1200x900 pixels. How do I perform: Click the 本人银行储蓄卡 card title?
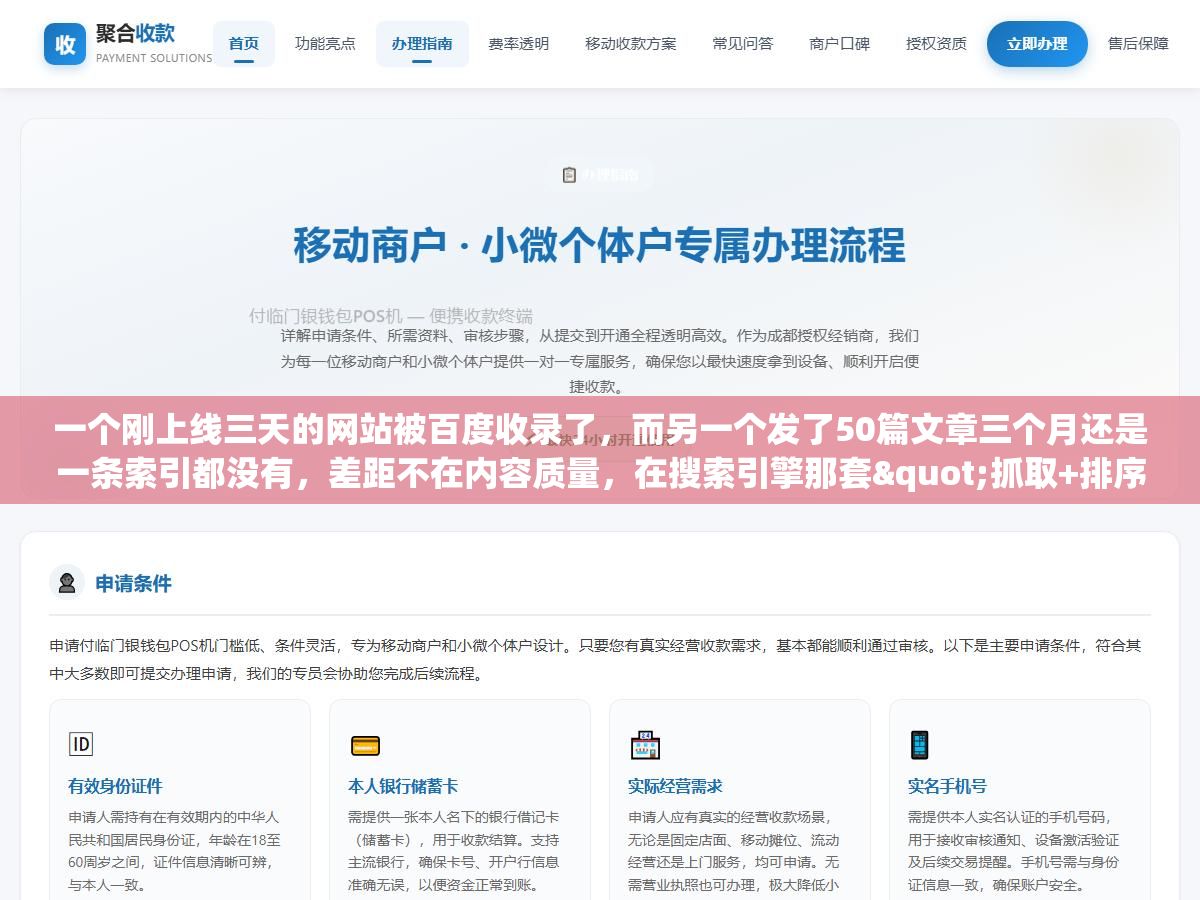[403, 786]
